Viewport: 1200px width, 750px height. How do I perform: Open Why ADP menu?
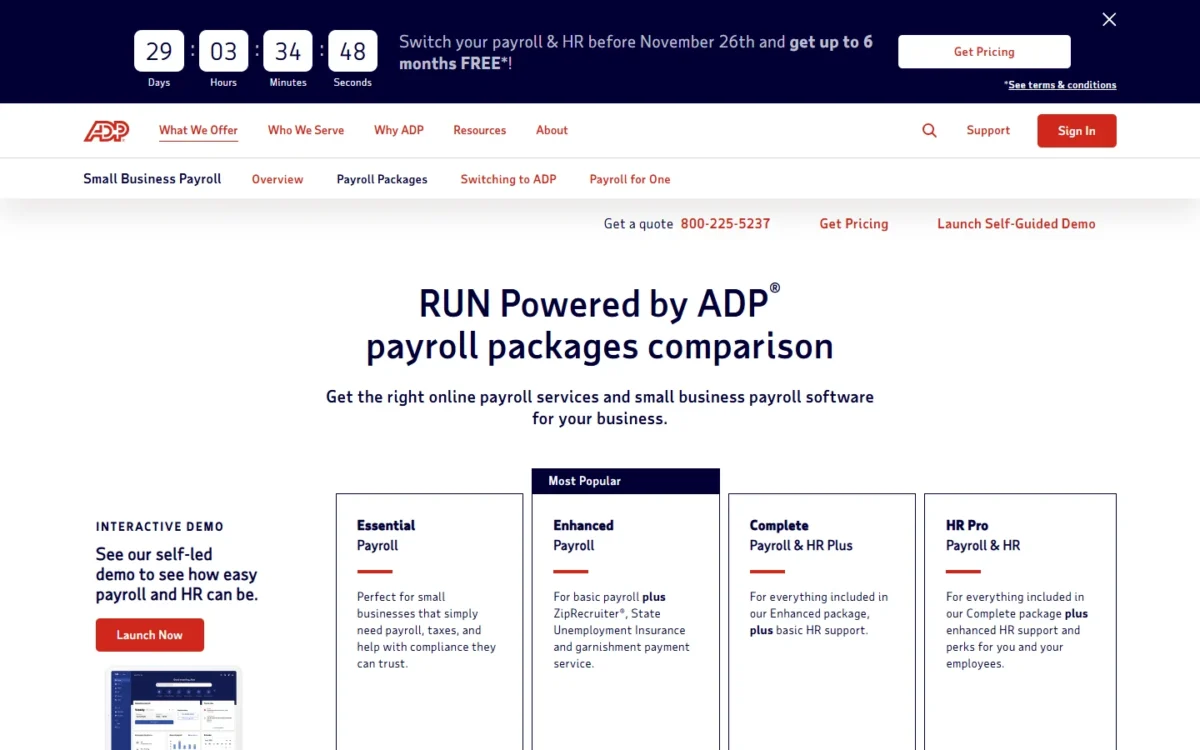point(399,130)
